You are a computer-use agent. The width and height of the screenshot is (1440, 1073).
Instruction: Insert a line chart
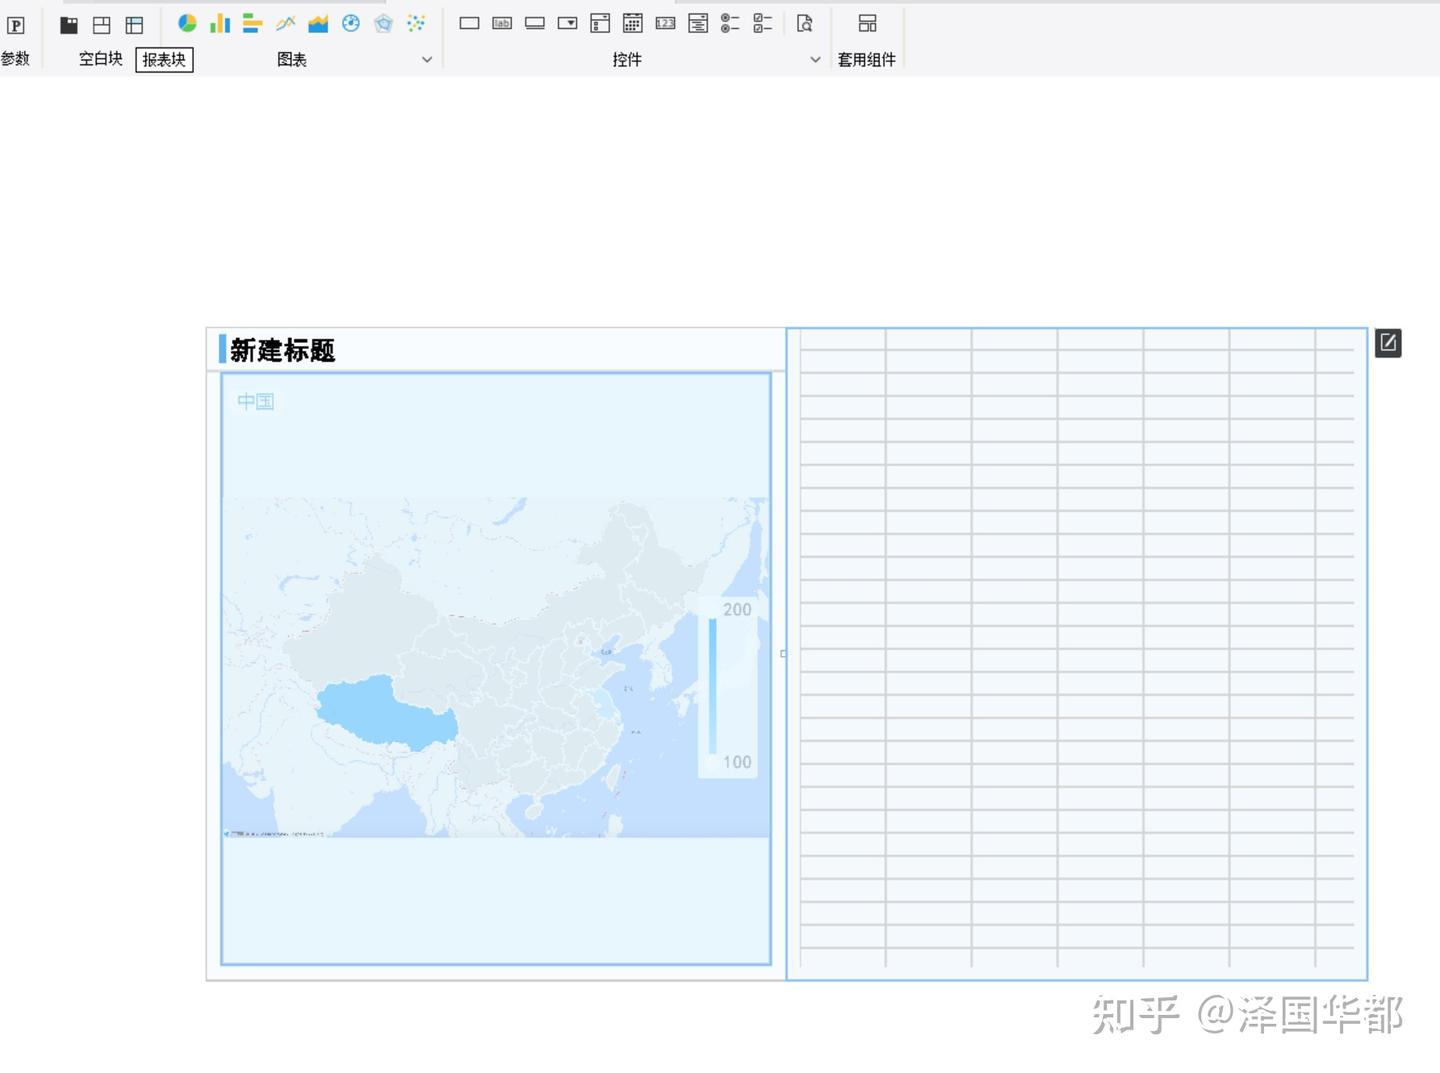(x=285, y=23)
